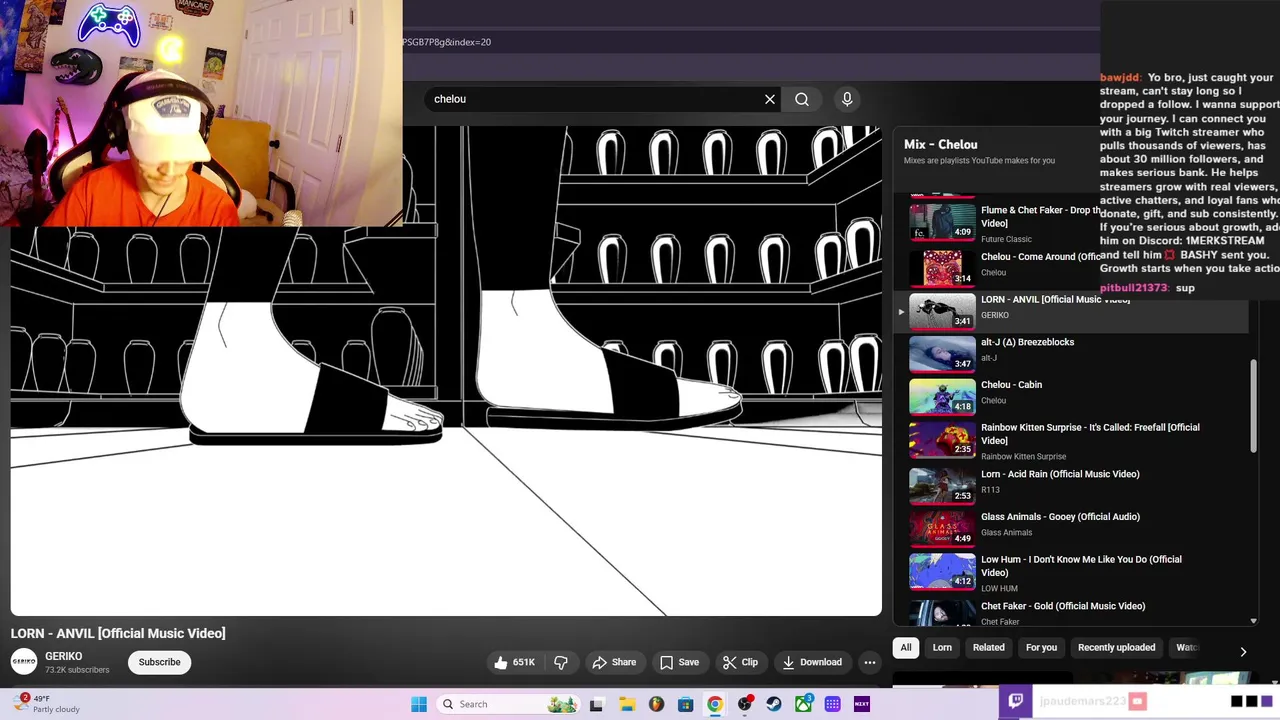
Task: Open the GERIKO channel name link
Action: click(63, 656)
